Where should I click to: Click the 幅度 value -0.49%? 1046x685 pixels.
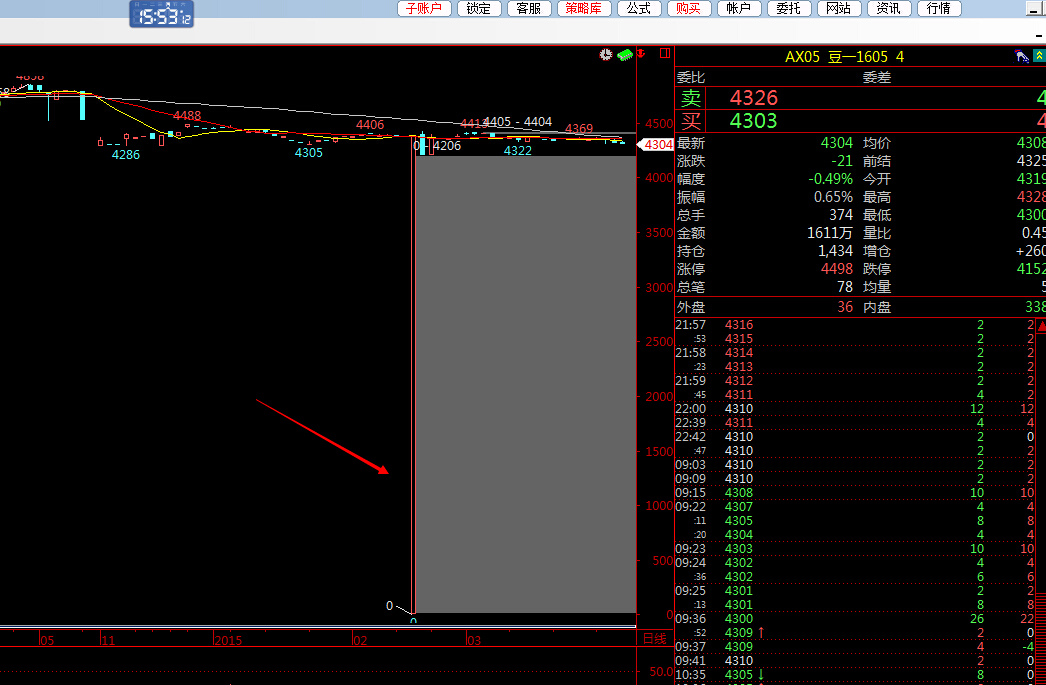(x=831, y=179)
